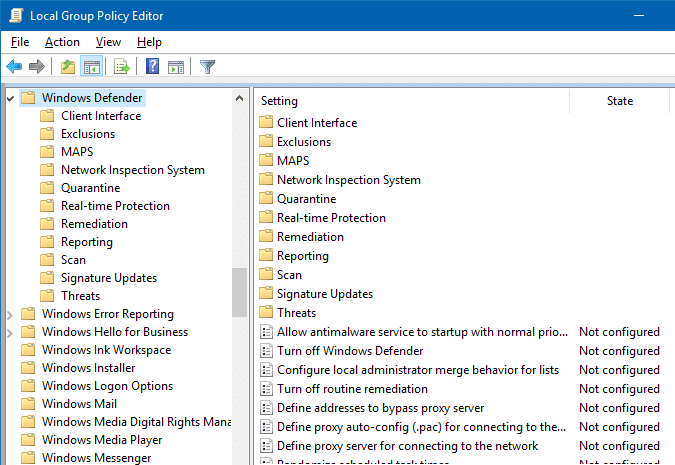Minimize the Local Group Policy Editor window
Viewport: 675px width, 465px height.
click(x=639, y=16)
